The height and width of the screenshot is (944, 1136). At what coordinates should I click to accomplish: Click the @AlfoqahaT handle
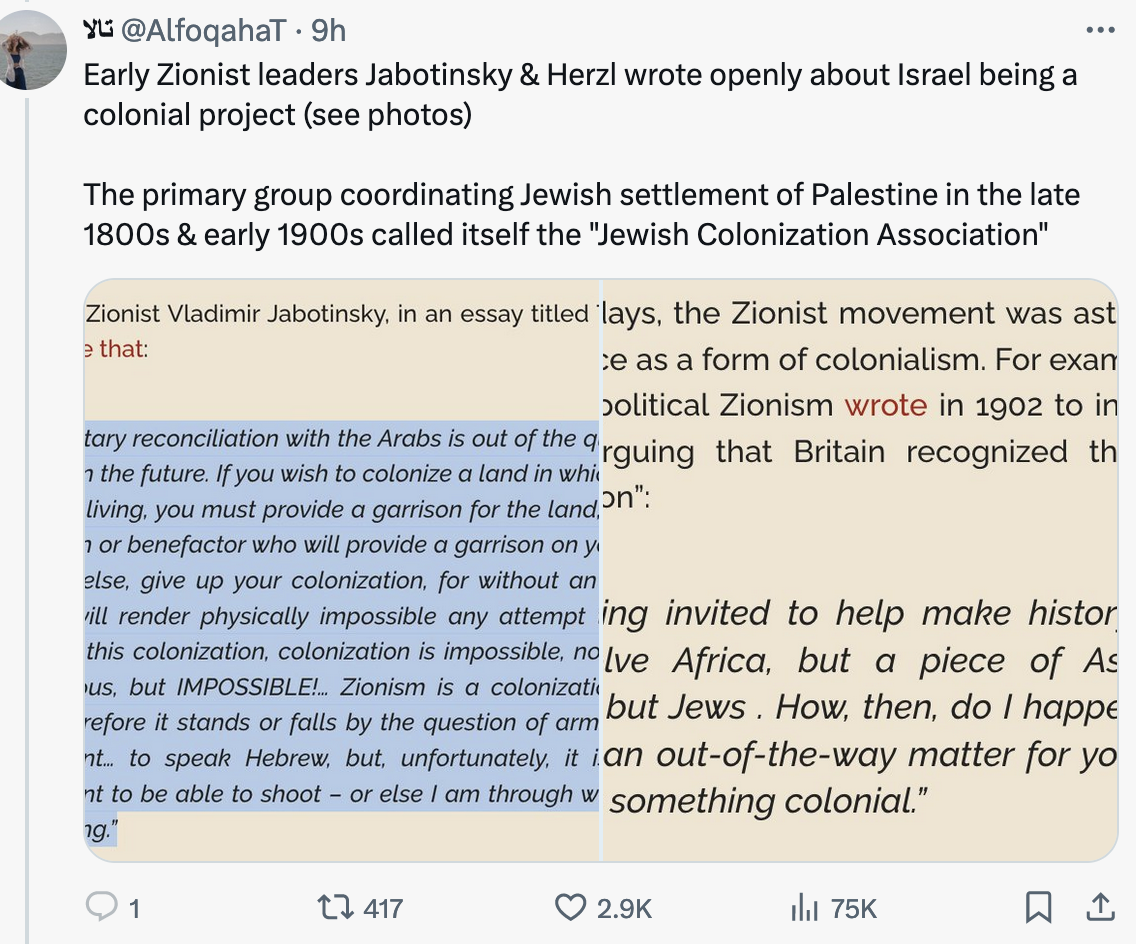click(x=204, y=31)
